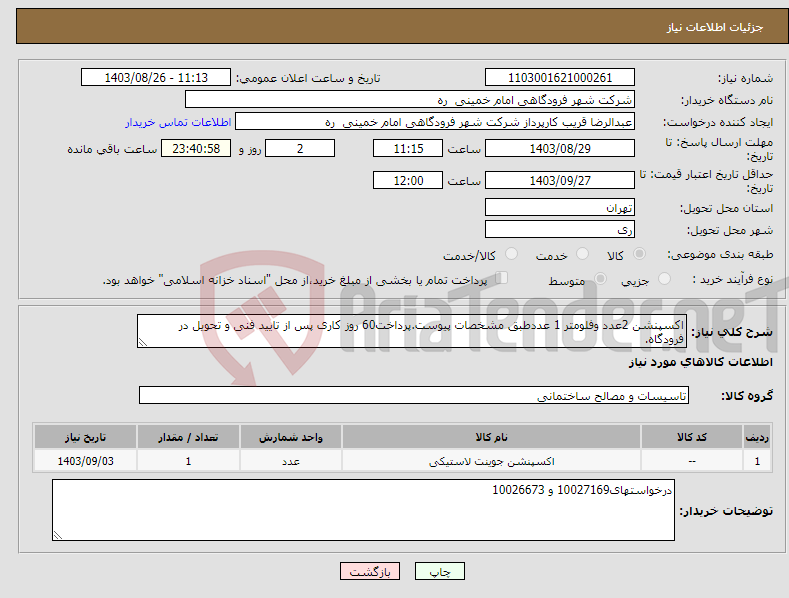Open اطلاعات تماس خریدار link

pyautogui.click(x=178, y=122)
